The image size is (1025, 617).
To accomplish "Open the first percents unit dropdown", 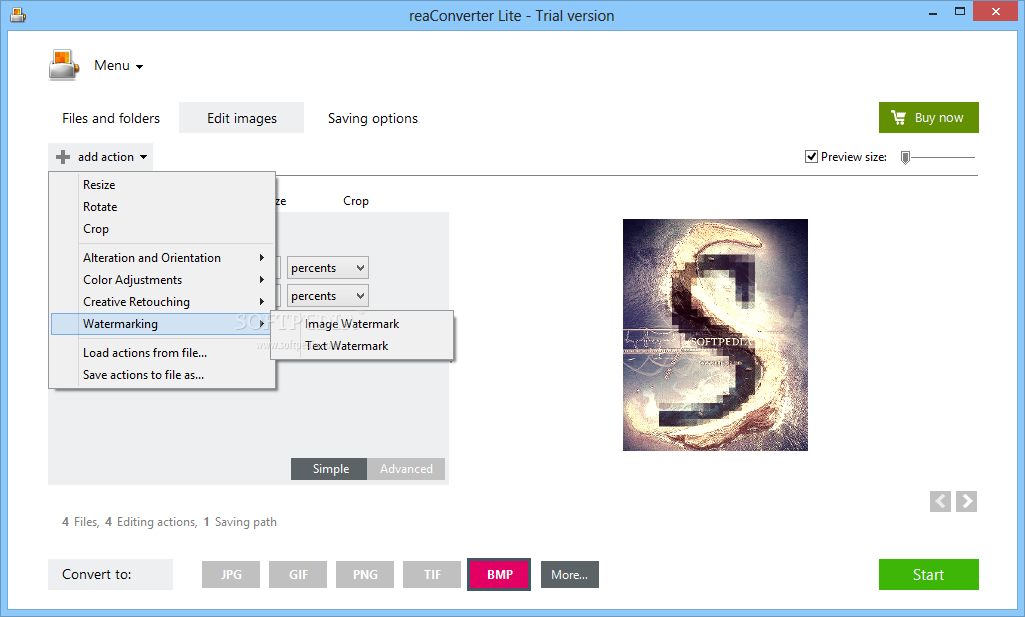I will (x=328, y=268).
